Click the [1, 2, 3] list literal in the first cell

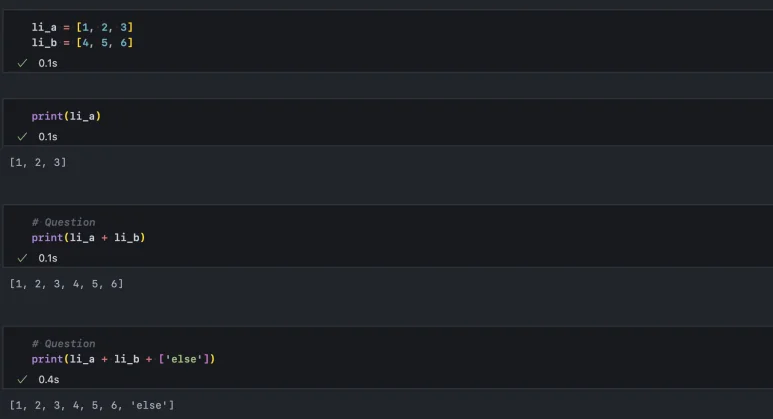pos(104,27)
